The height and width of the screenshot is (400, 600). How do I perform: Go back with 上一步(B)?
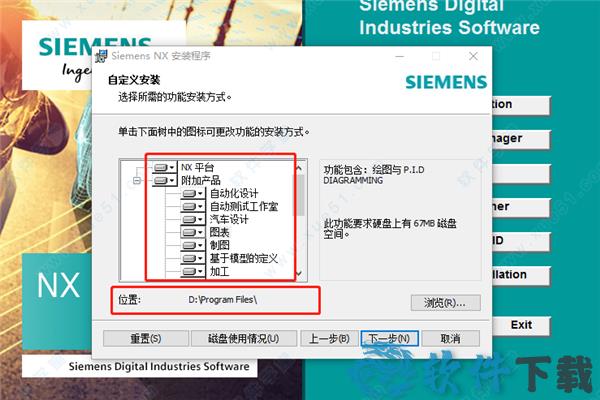coord(329,338)
